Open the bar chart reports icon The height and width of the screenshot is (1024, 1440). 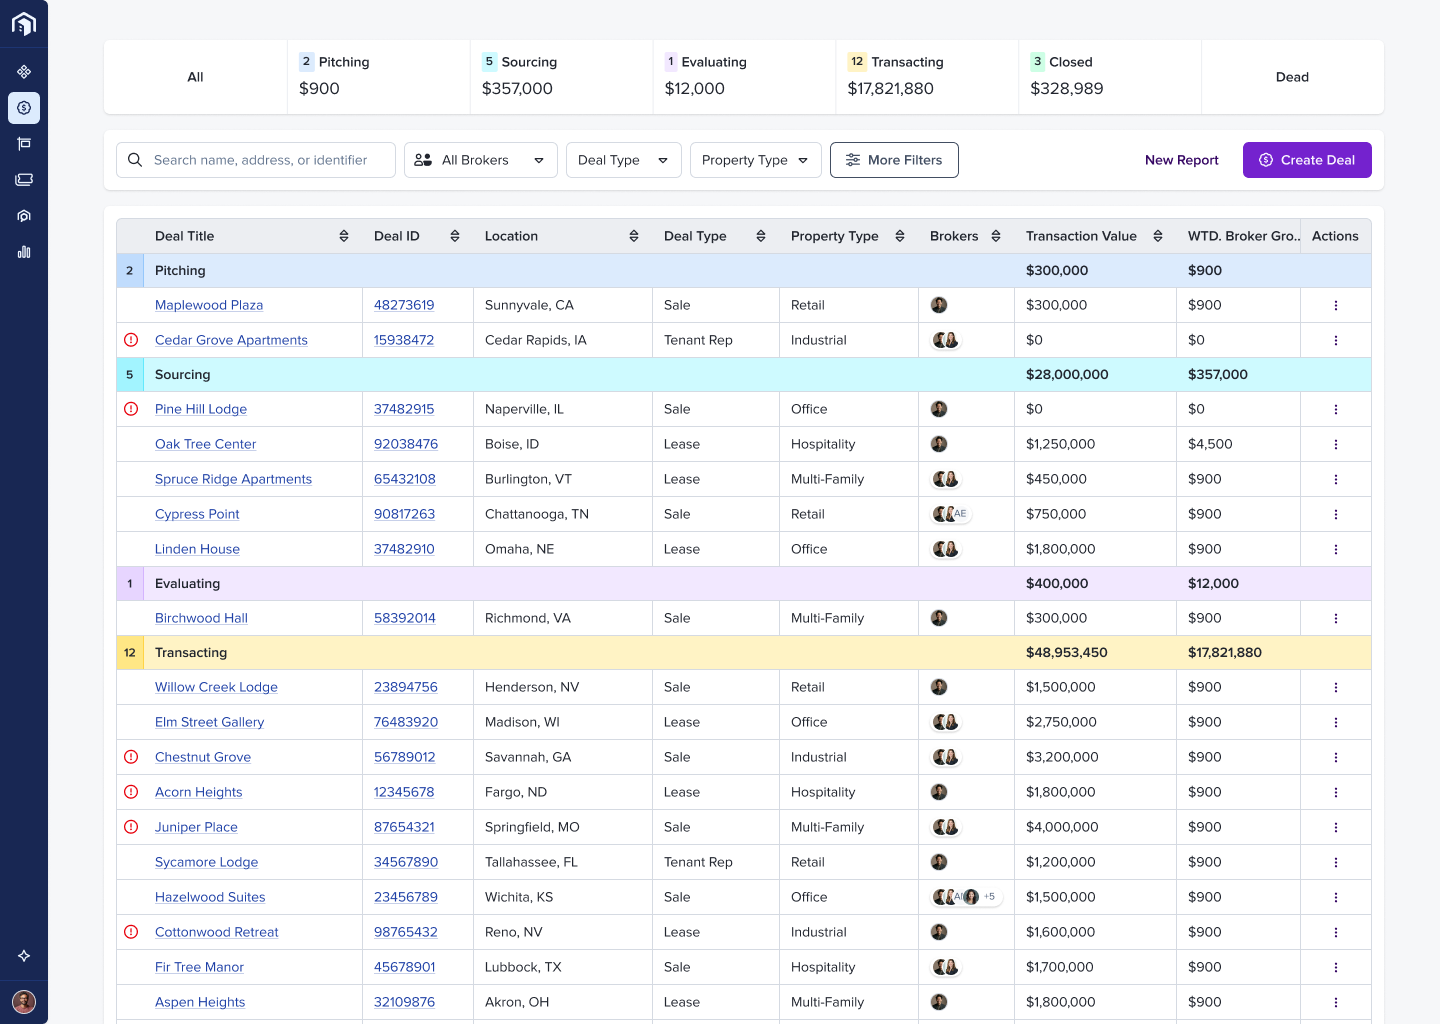(x=24, y=252)
